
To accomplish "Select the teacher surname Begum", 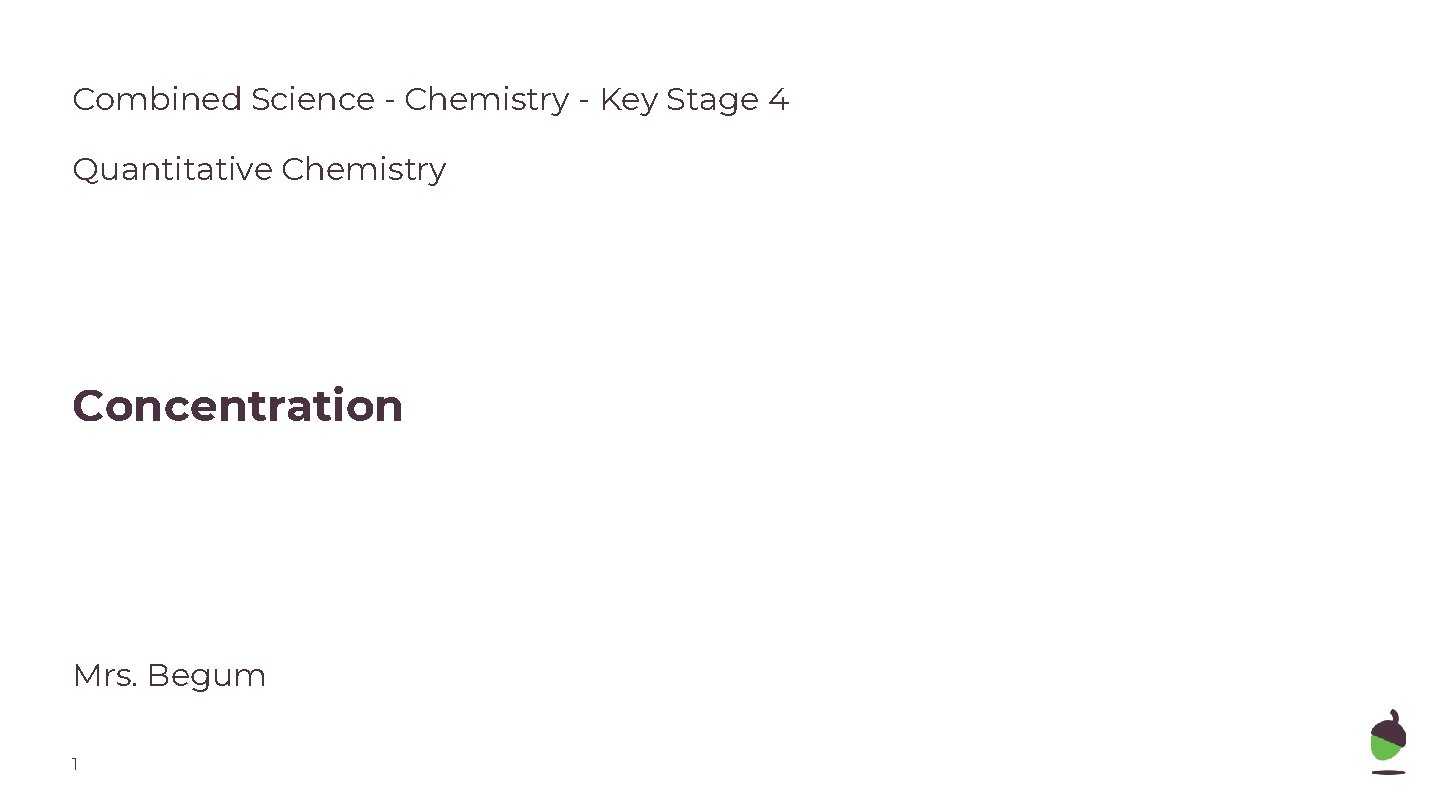I will tap(206, 677).
